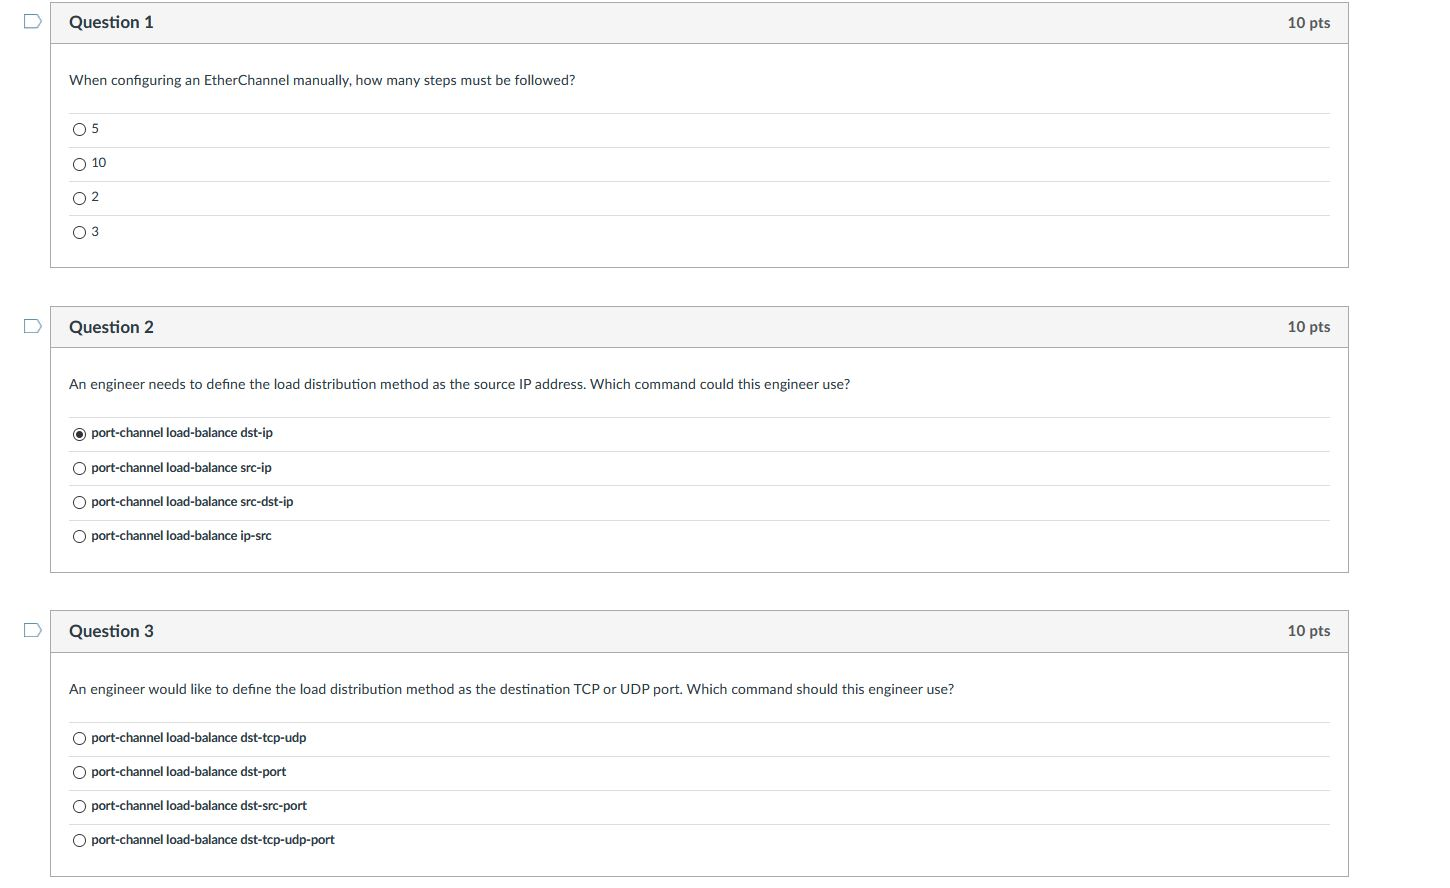Select port-channel load-balance ip-src in Question 2
1450x888 pixels.
coord(80,536)
